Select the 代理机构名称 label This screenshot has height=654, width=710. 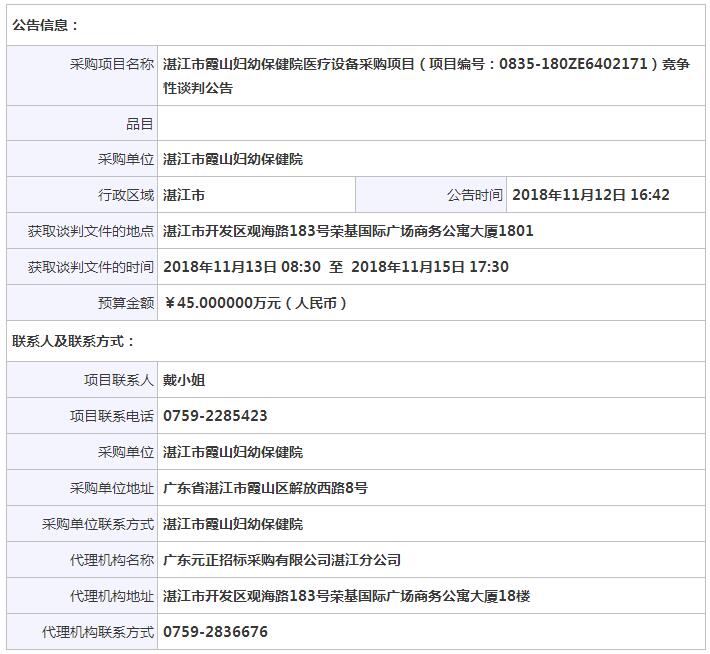click(112, 560)
